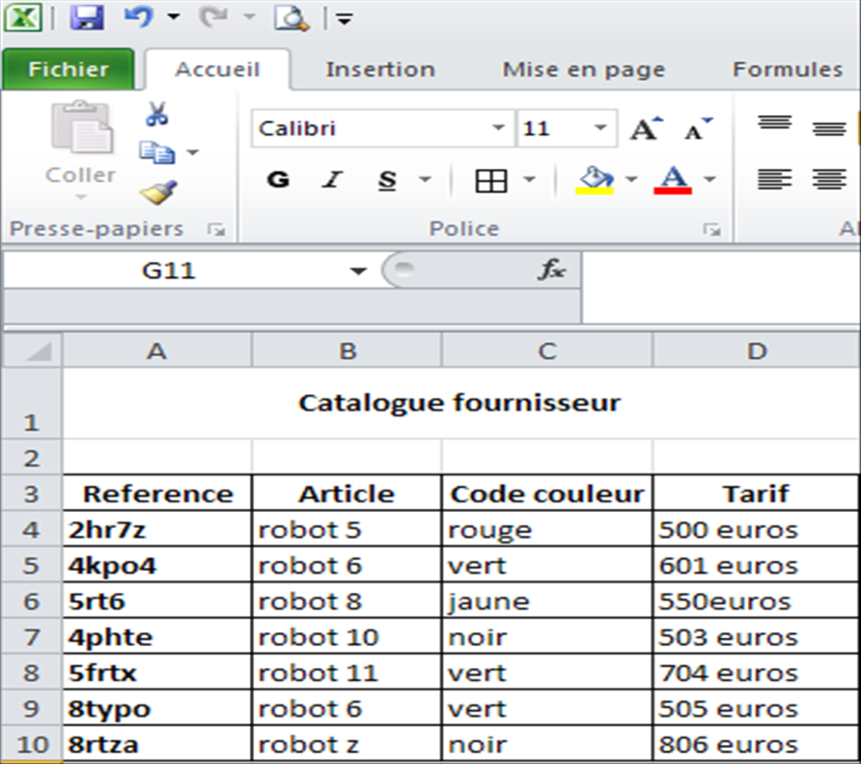
Task: Click the insert function fx icon
Action: pyautogui.click(x=552, y=269)
